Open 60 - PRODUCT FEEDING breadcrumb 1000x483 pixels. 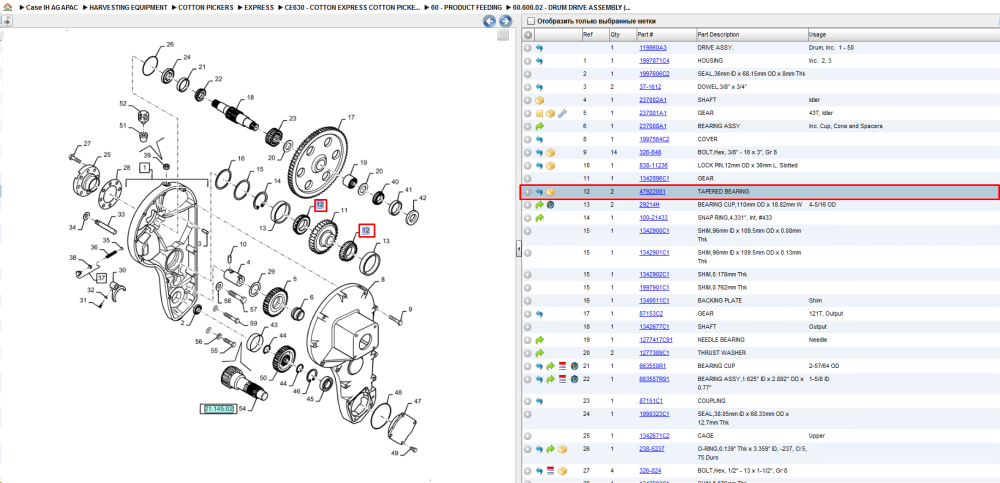point(466,8)
